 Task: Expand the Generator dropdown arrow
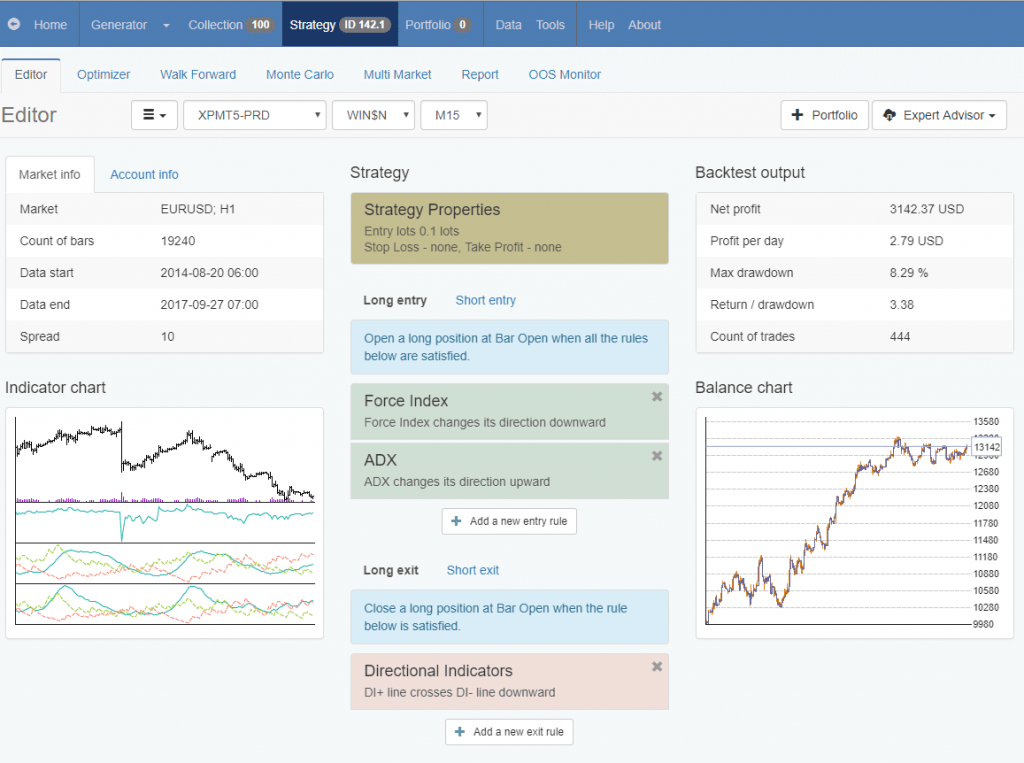(x=166, y=25)
